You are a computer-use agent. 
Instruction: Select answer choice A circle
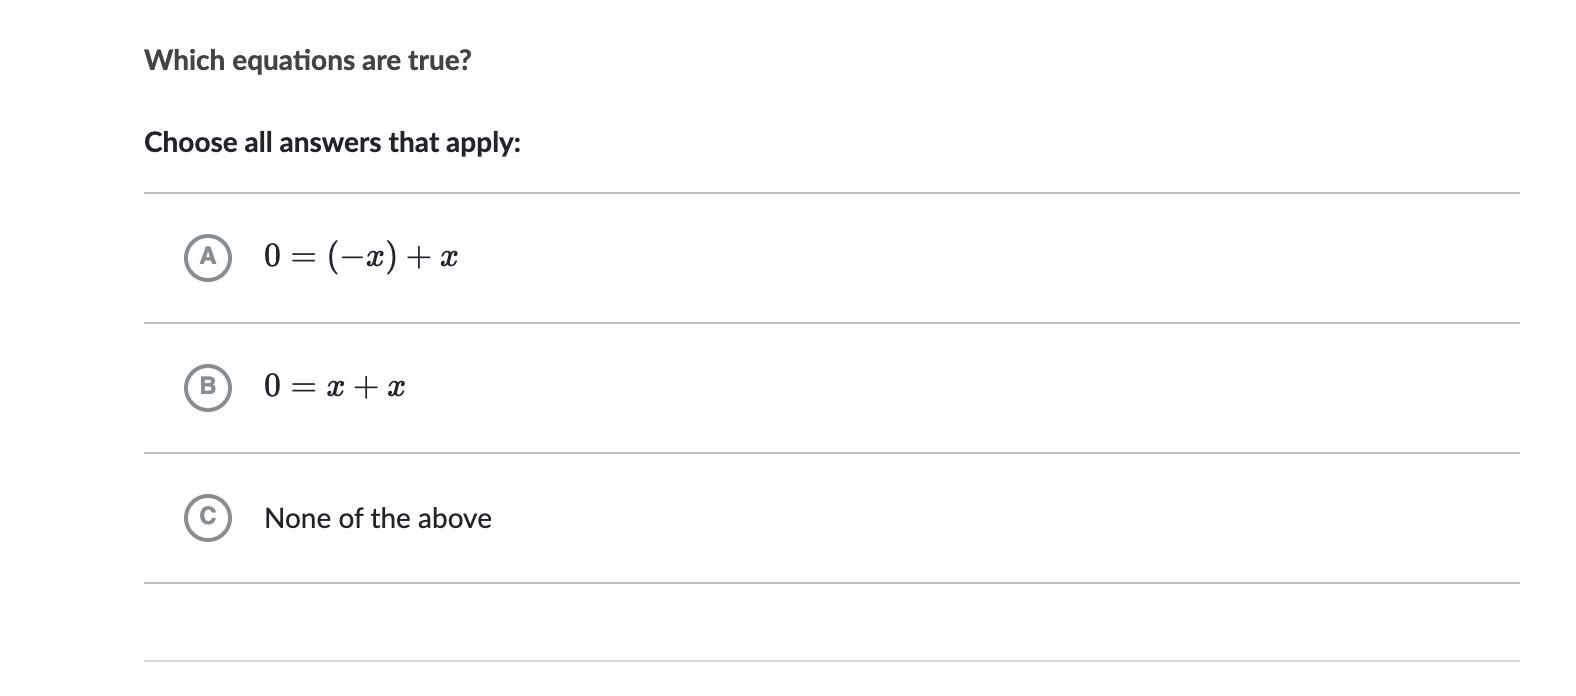208,257
